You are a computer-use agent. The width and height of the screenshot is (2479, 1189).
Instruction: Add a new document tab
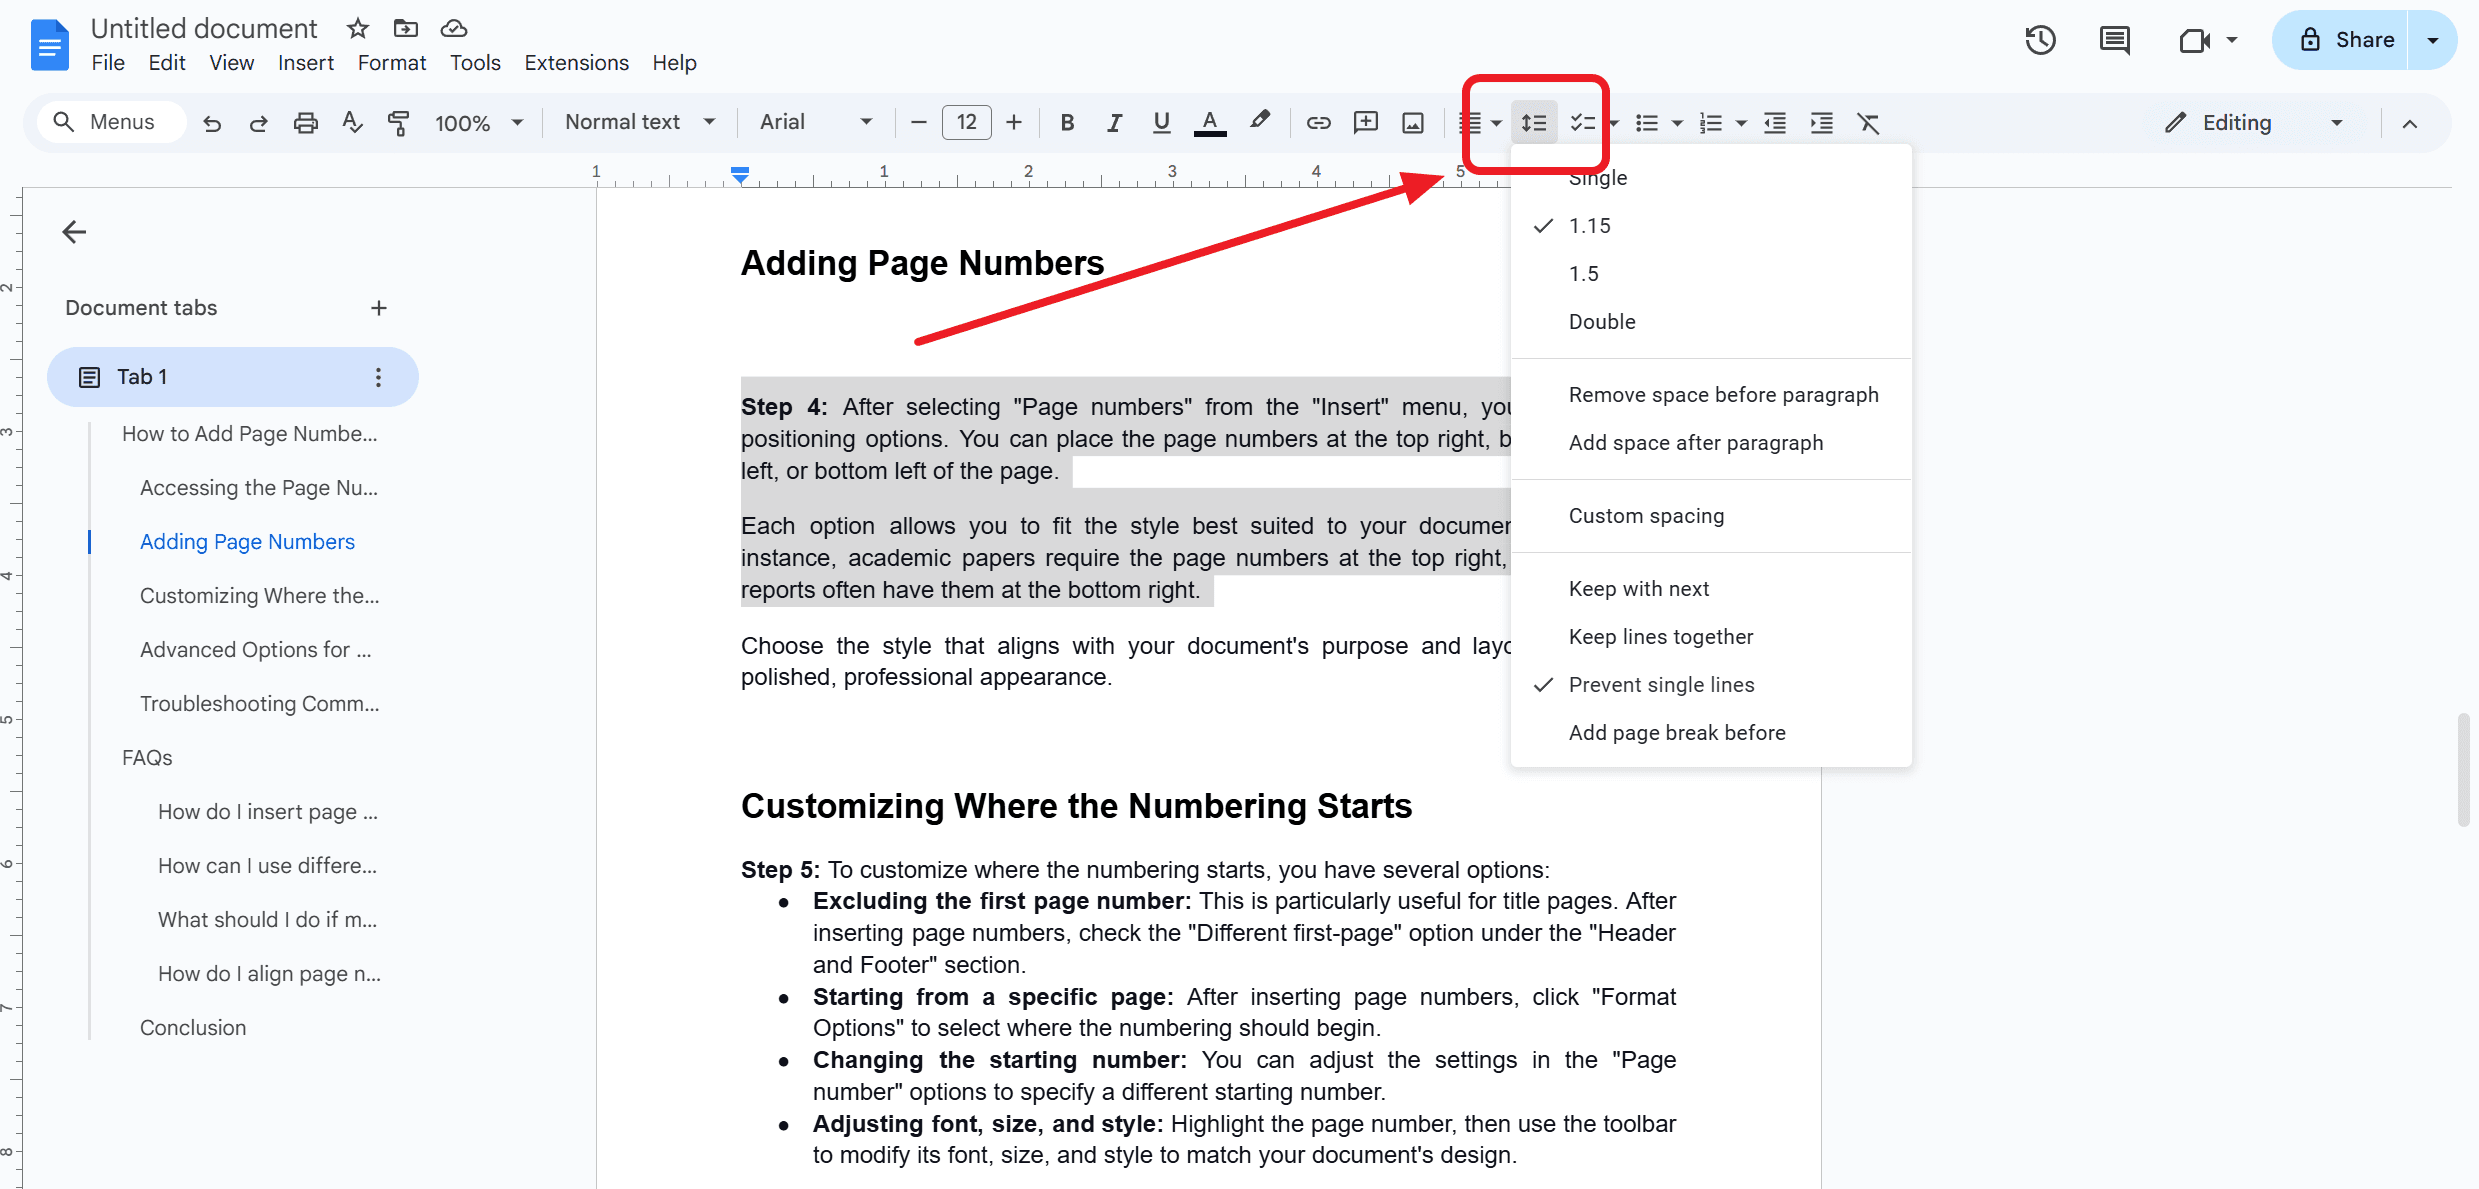(x=379, y=307)
